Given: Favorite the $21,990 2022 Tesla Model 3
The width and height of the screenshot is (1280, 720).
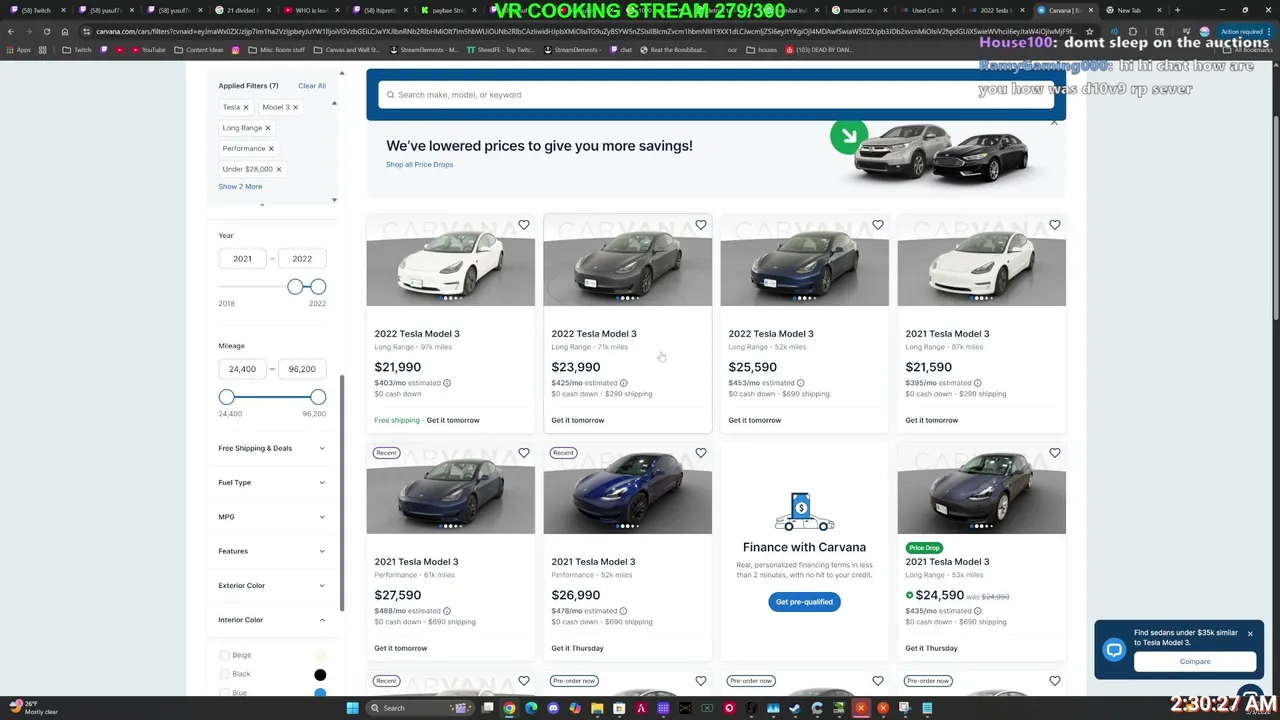Looking at the screenshot, I should 524,225.
